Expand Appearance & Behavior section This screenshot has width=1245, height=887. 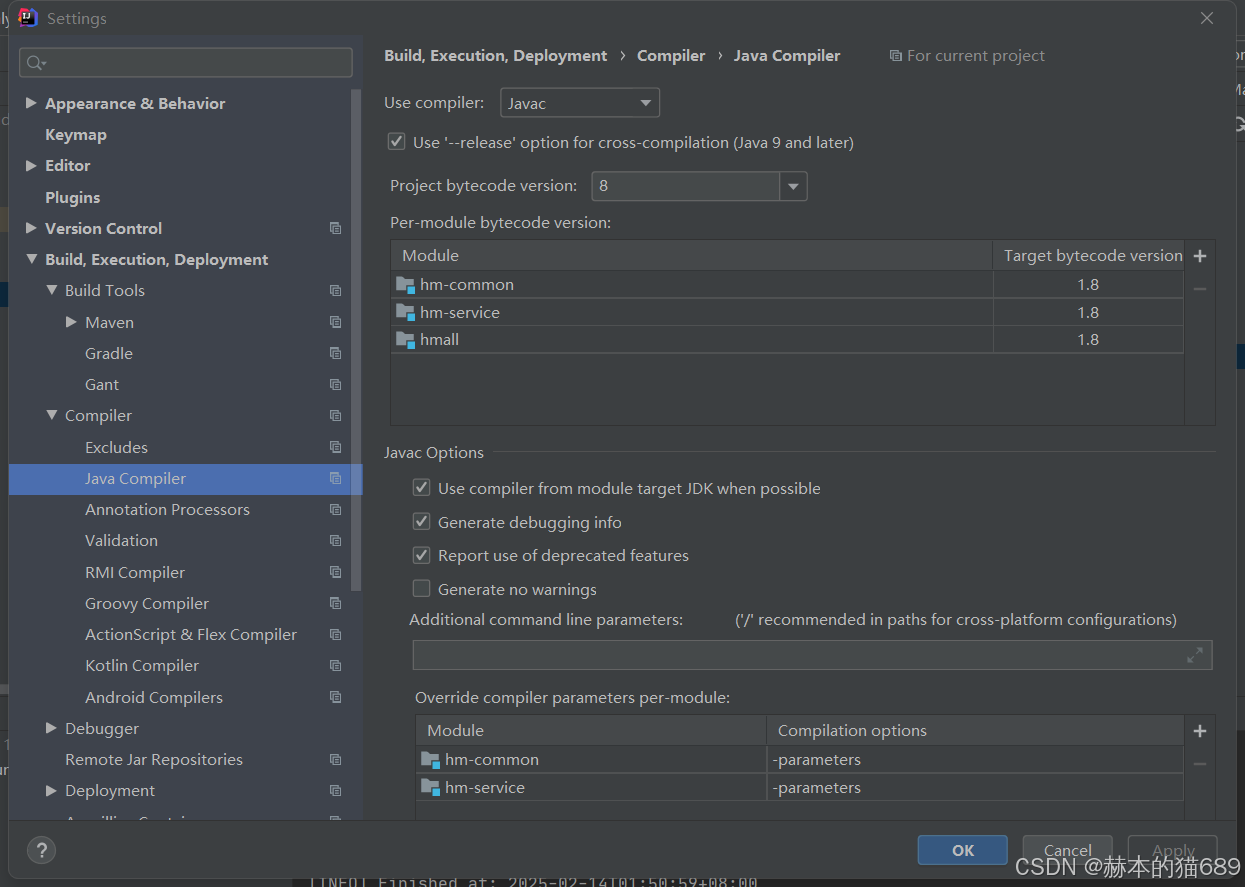tap(31, 103)
